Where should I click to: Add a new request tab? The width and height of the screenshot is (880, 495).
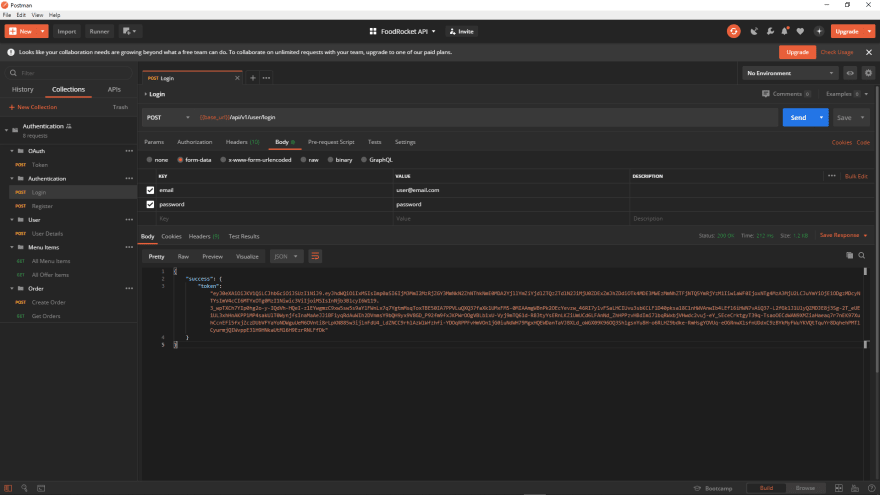(x=253, y=78)
